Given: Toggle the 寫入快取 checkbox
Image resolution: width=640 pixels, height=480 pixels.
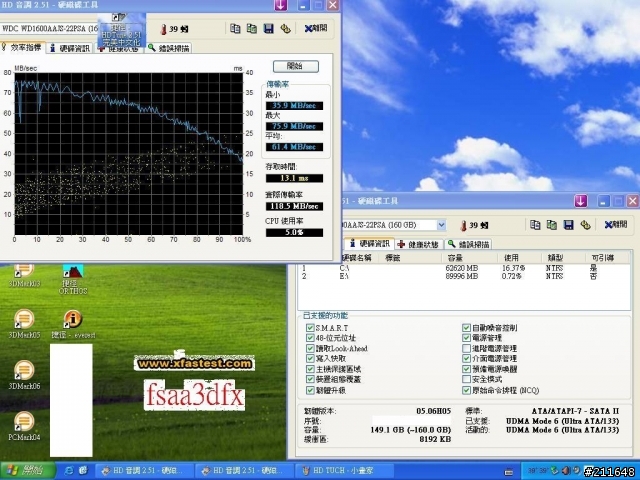Looking at the screenshot, I should point(310,358).
